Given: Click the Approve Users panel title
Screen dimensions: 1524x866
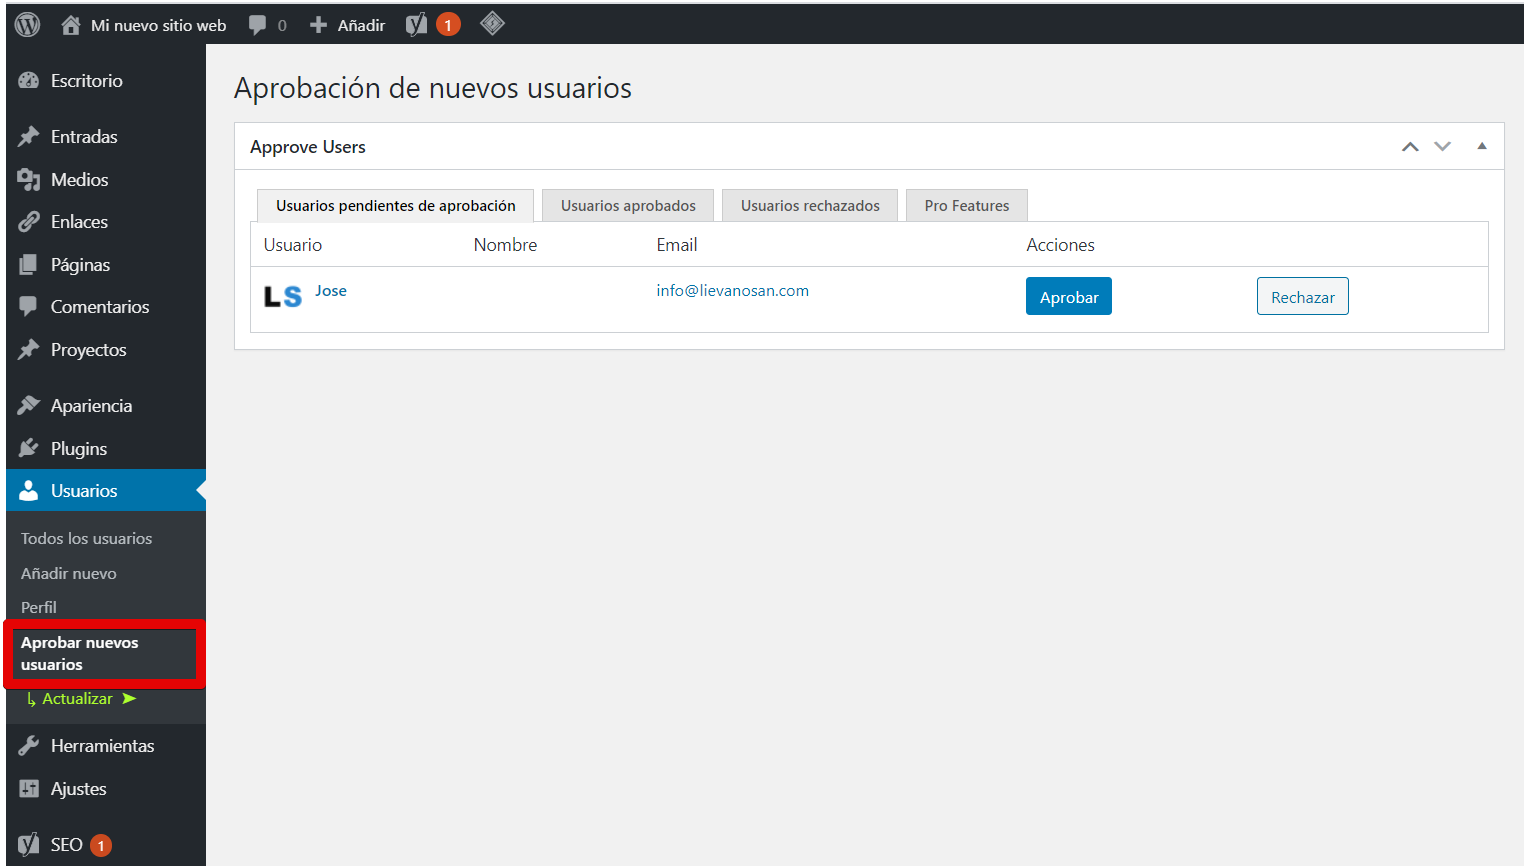Looking at the screenshot, I should point(308,147).
